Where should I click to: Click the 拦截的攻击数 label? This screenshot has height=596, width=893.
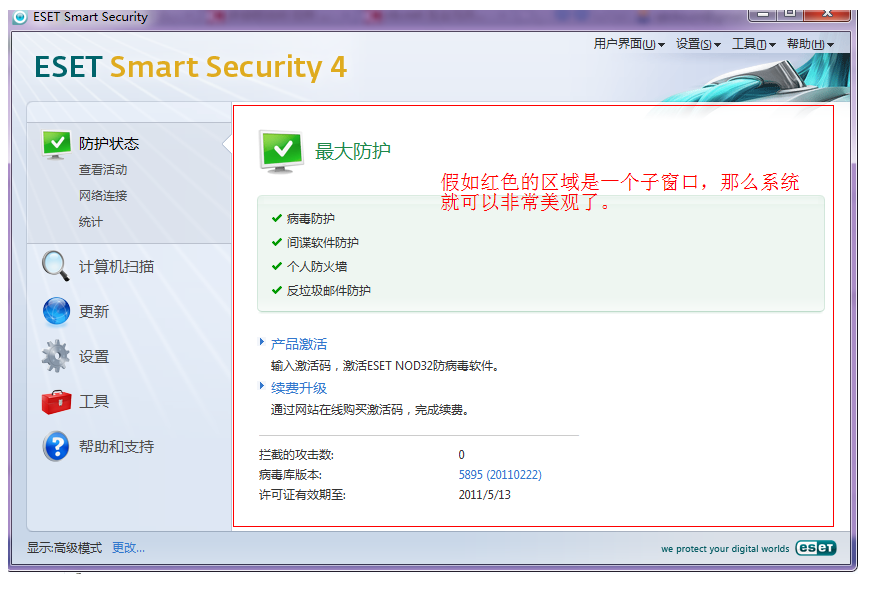(296, 454)
